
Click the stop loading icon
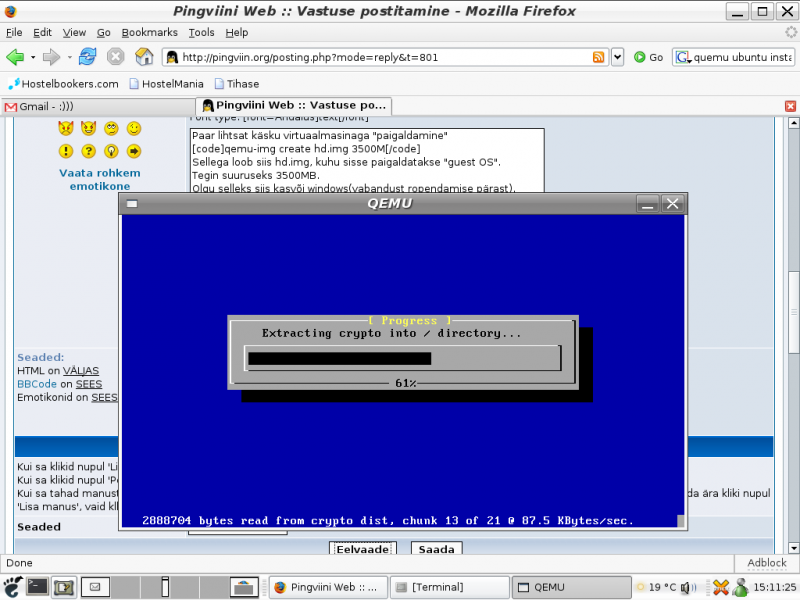(115, 57)
